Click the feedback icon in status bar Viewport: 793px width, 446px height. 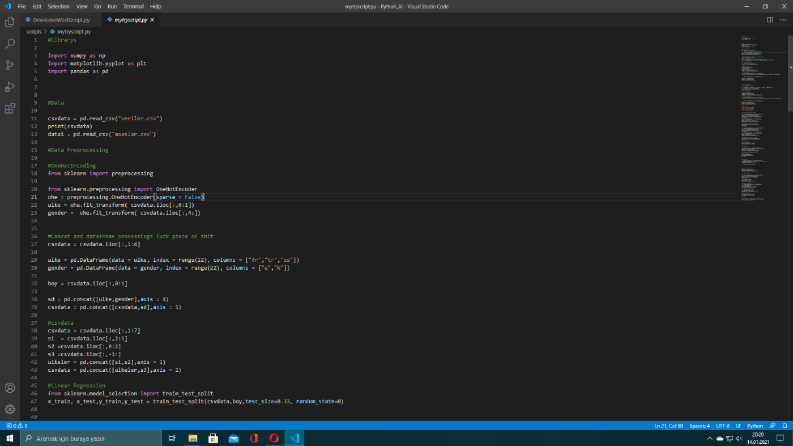[x=772, y=426]
